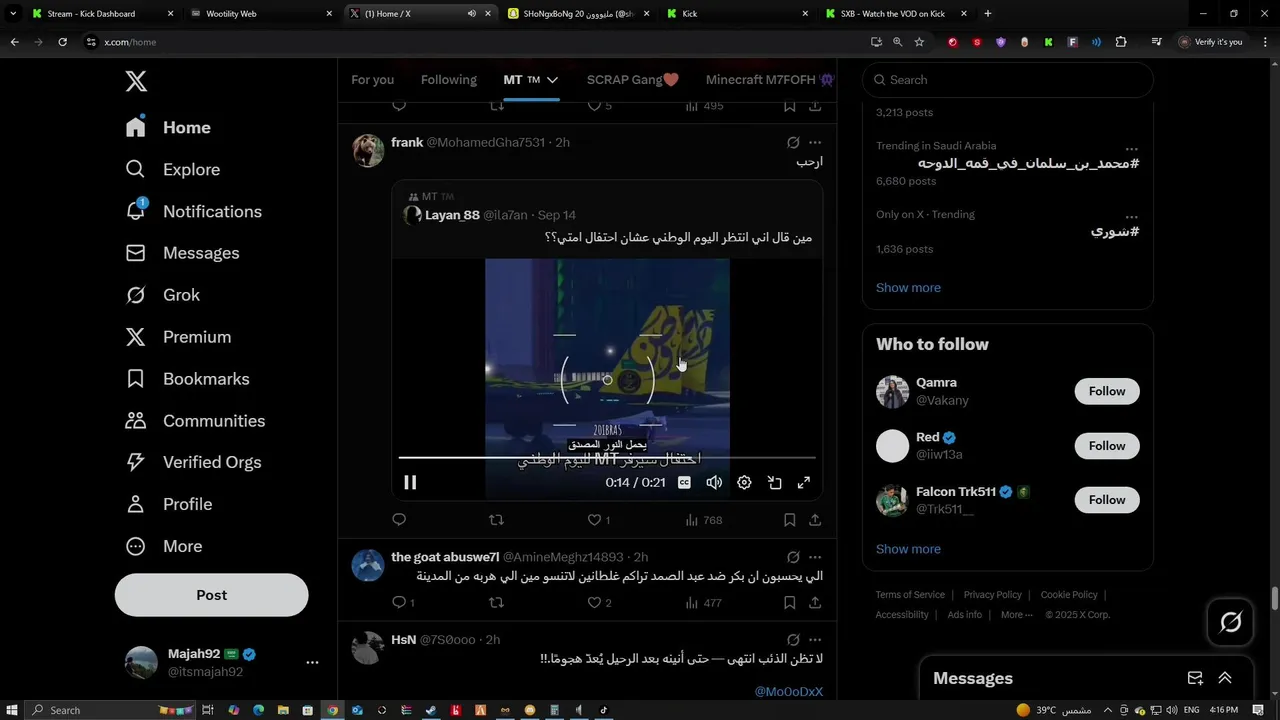Like frank's post with 1 like

click(x=598, y=520)
